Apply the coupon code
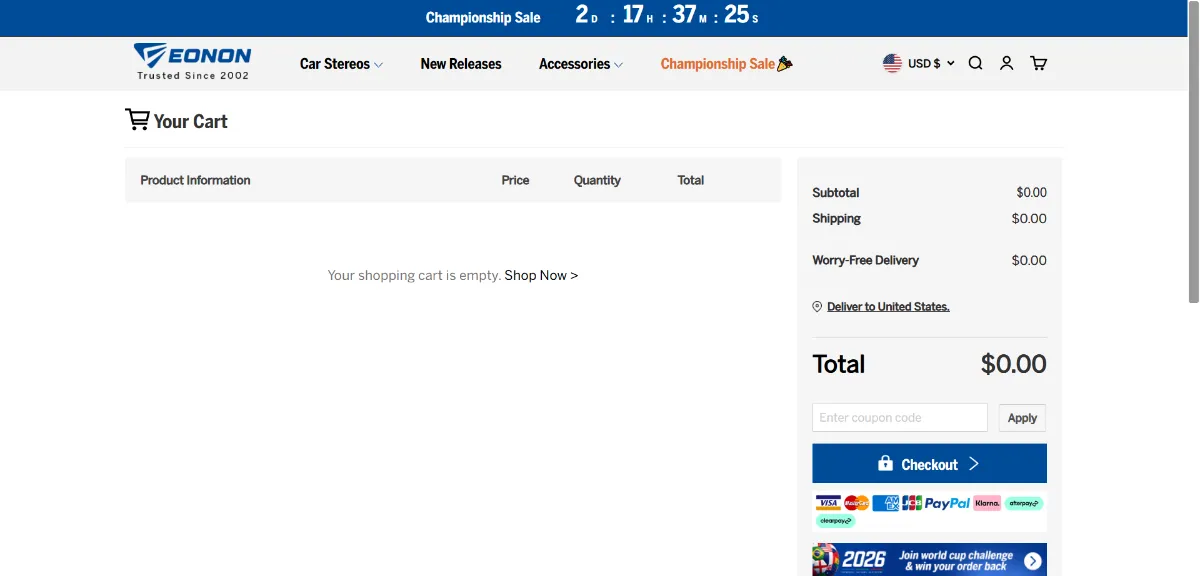This screenshot has width=1200, height=576. (1022, 418)
